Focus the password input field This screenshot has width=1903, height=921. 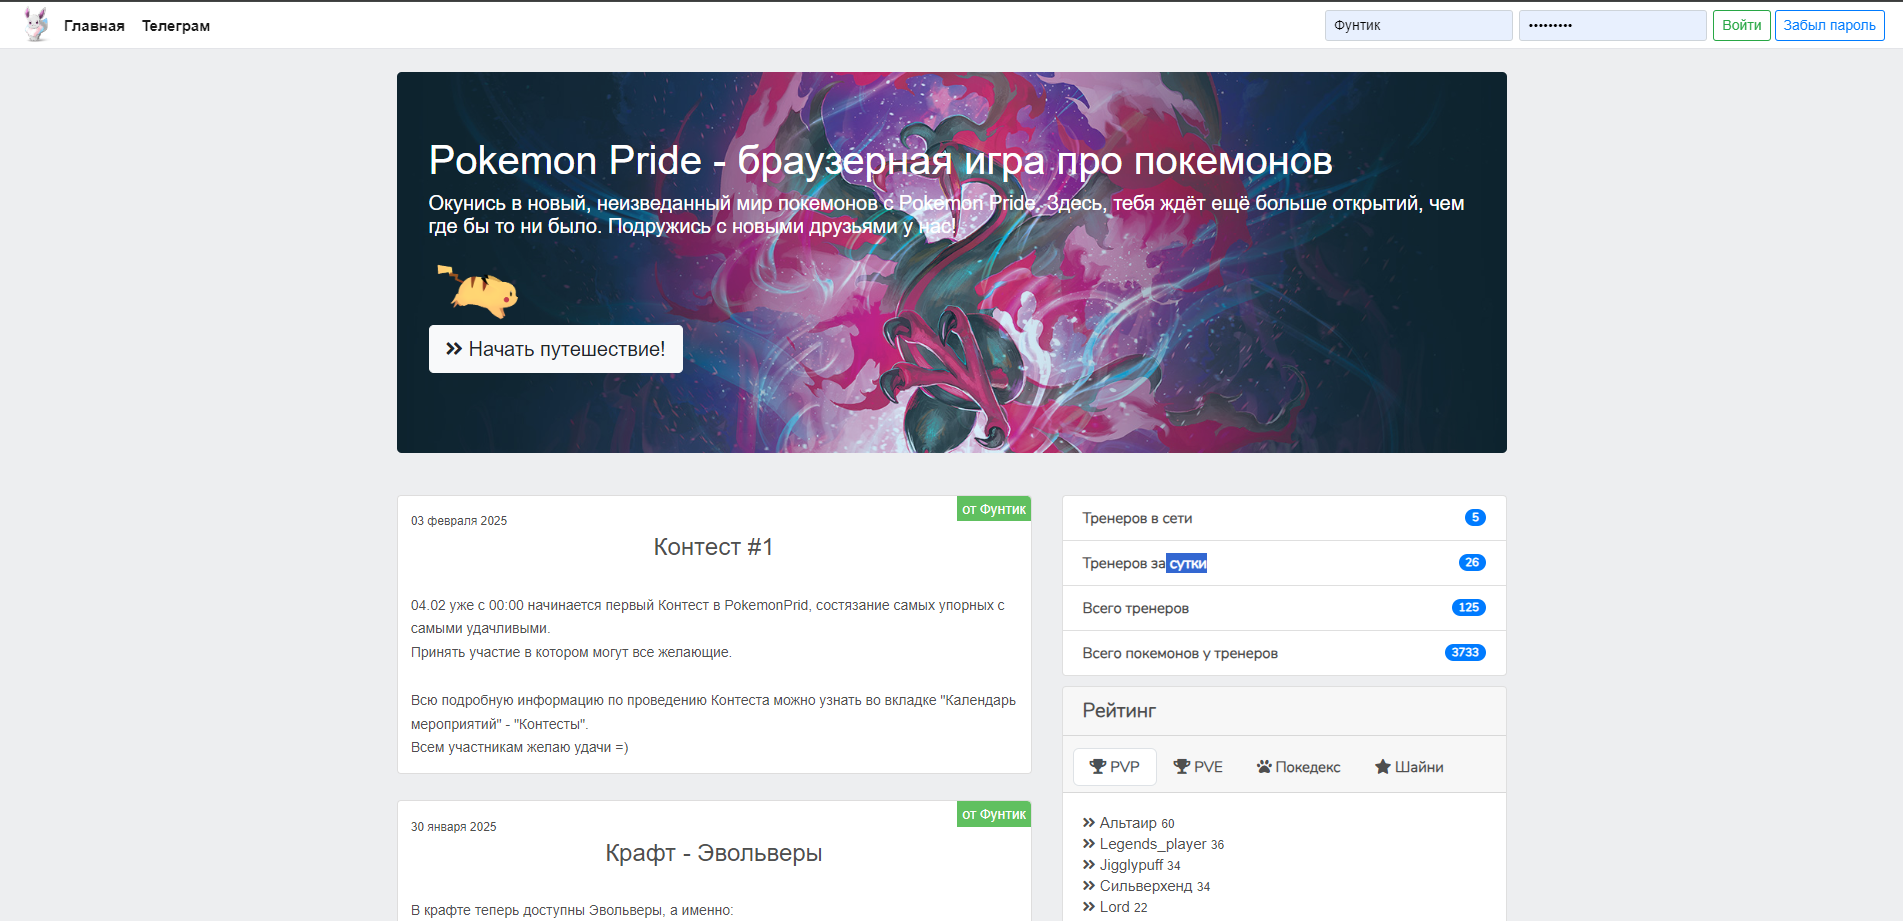[1612, 25]
